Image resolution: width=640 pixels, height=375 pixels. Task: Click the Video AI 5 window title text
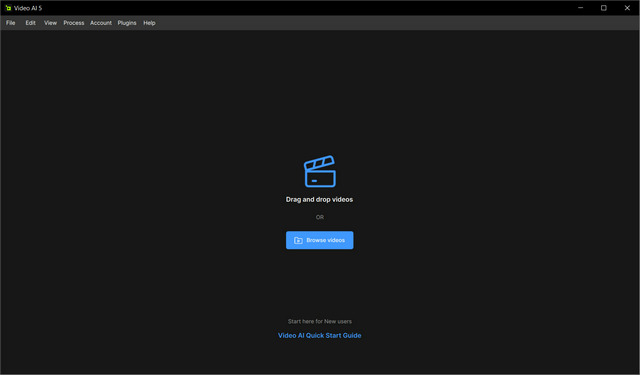pos(28,8)
